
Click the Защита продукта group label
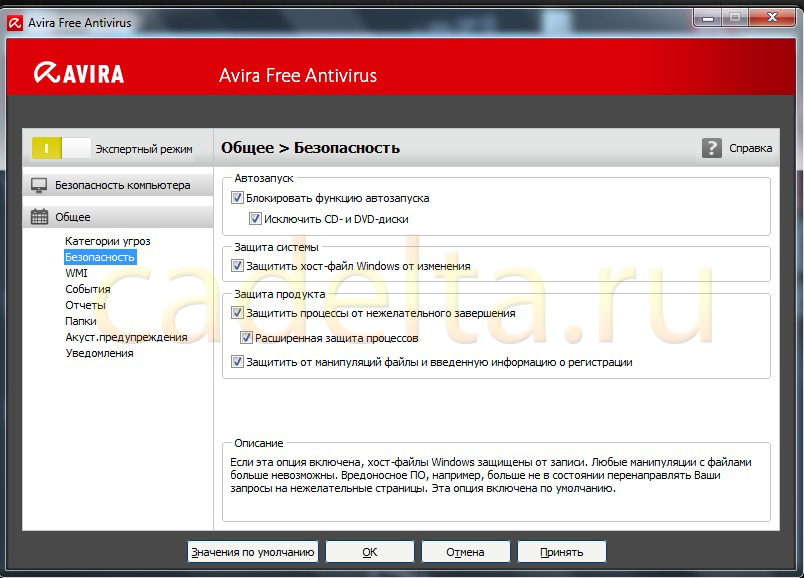(280, 294)
